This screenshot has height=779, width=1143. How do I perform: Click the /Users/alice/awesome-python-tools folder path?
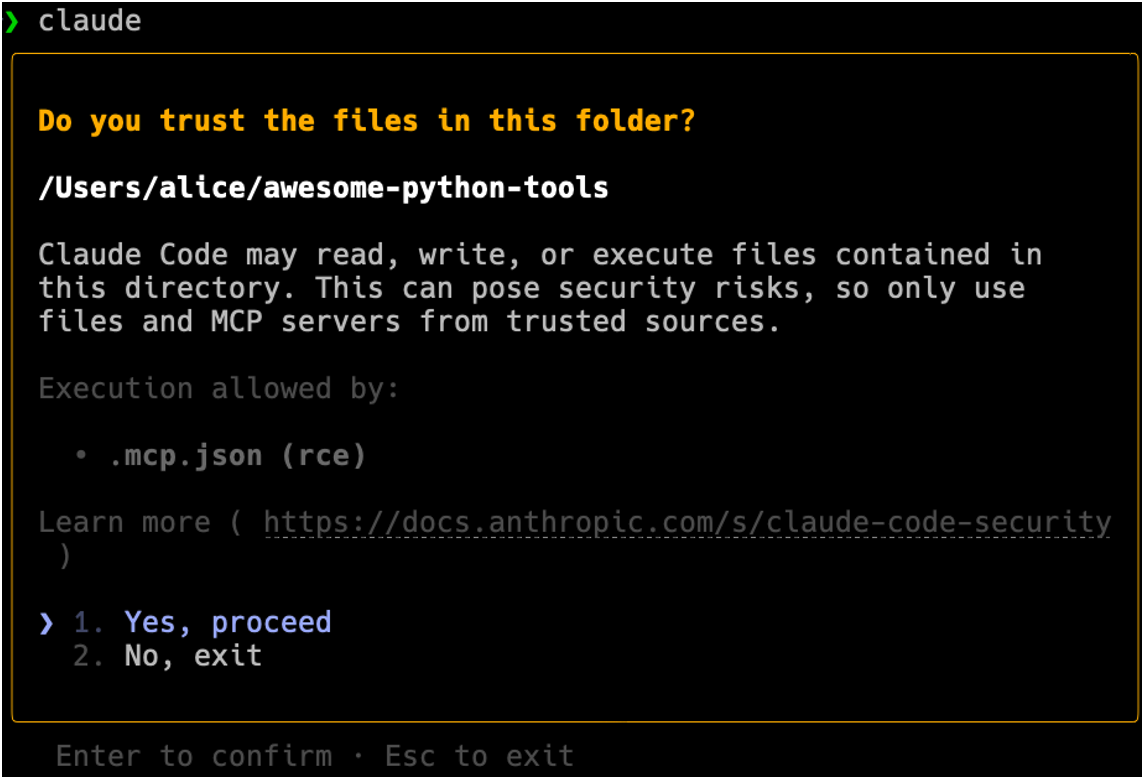click(323, 187)
